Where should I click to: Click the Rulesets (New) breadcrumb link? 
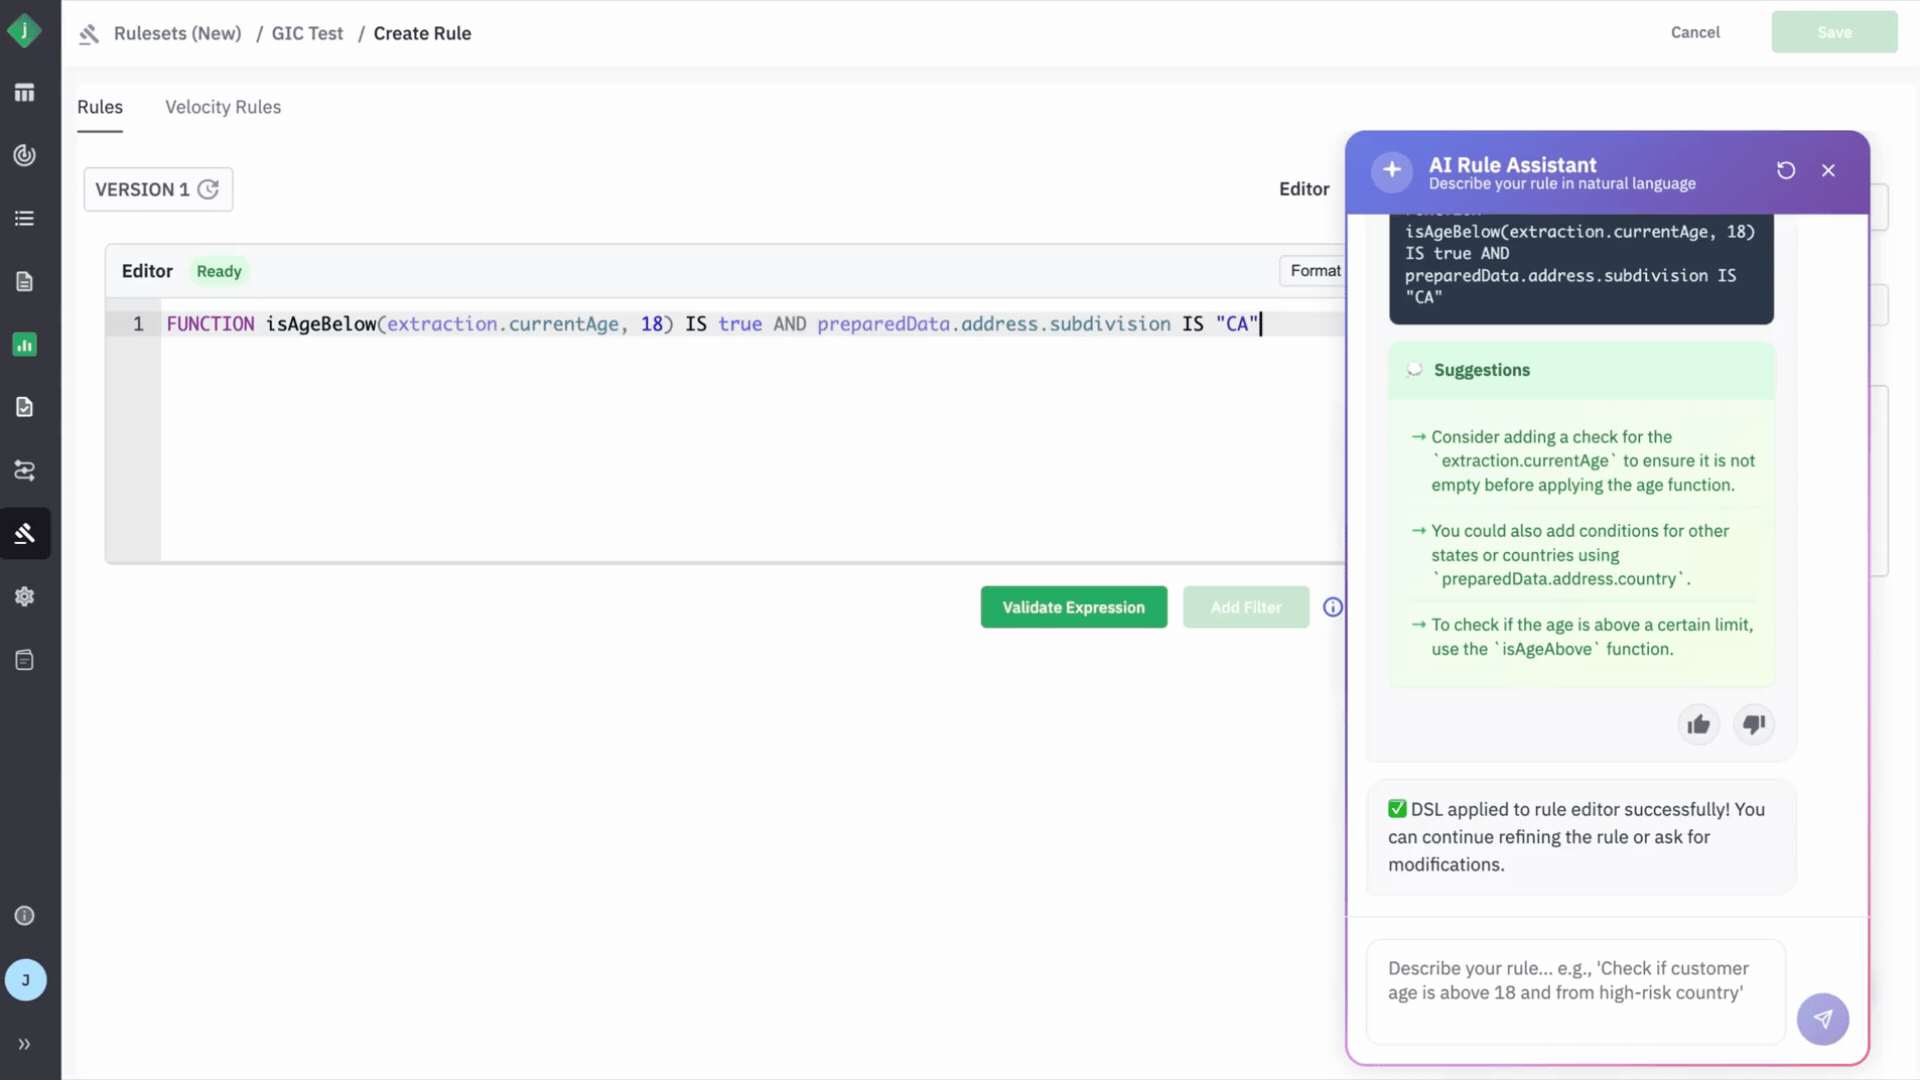pyautogui.click(x=178, y=33)
